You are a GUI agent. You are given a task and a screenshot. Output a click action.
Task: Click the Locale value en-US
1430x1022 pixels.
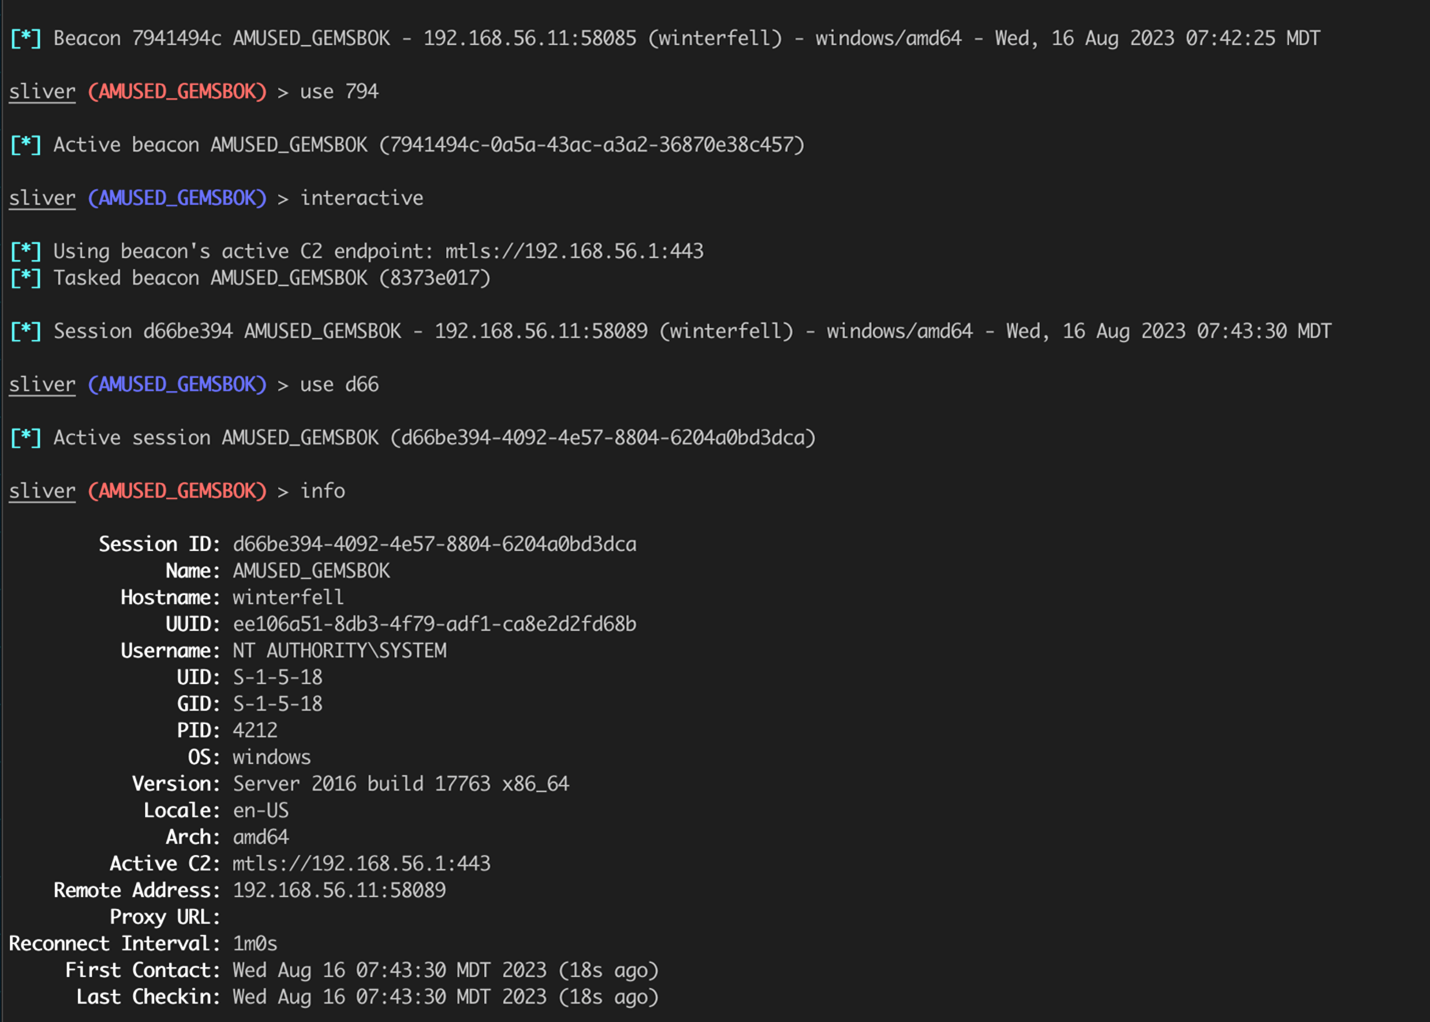pos(260,811)
